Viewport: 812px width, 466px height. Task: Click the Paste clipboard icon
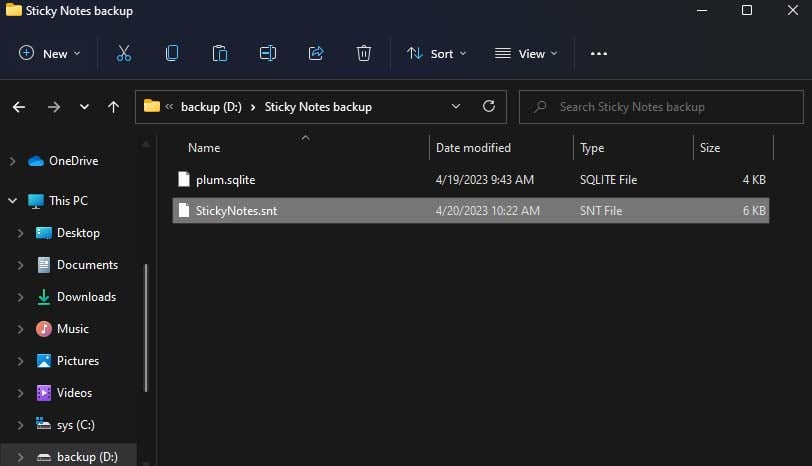(x=220, y=53)
